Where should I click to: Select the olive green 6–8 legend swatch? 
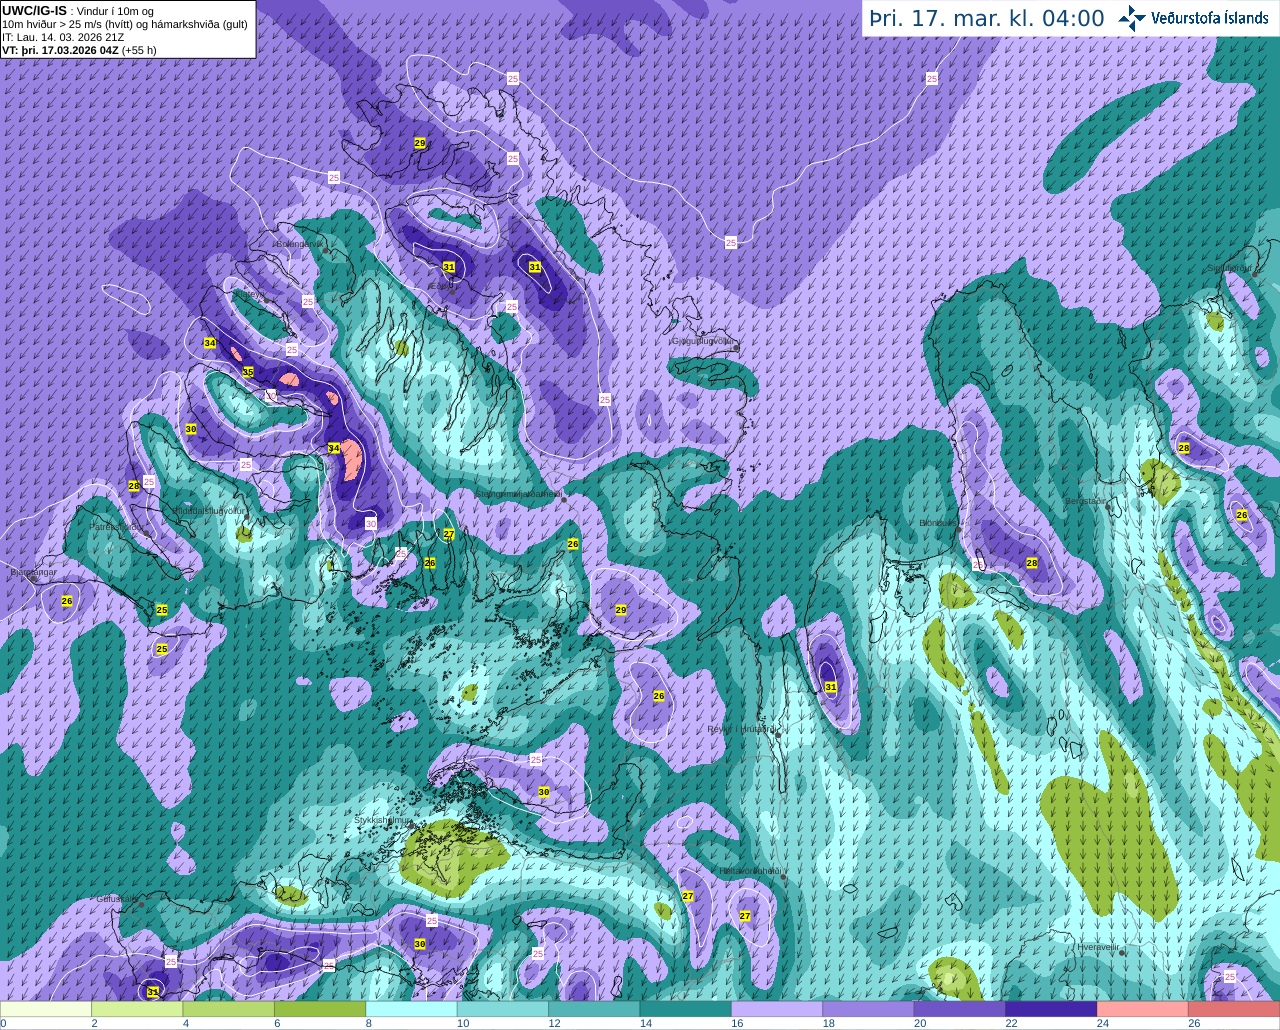pos(320,1009)
